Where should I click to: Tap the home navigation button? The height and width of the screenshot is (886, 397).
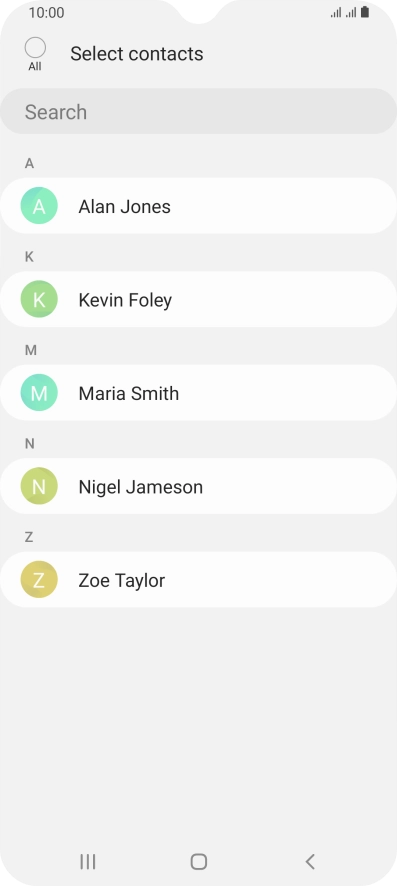click(x=199, y=861)
